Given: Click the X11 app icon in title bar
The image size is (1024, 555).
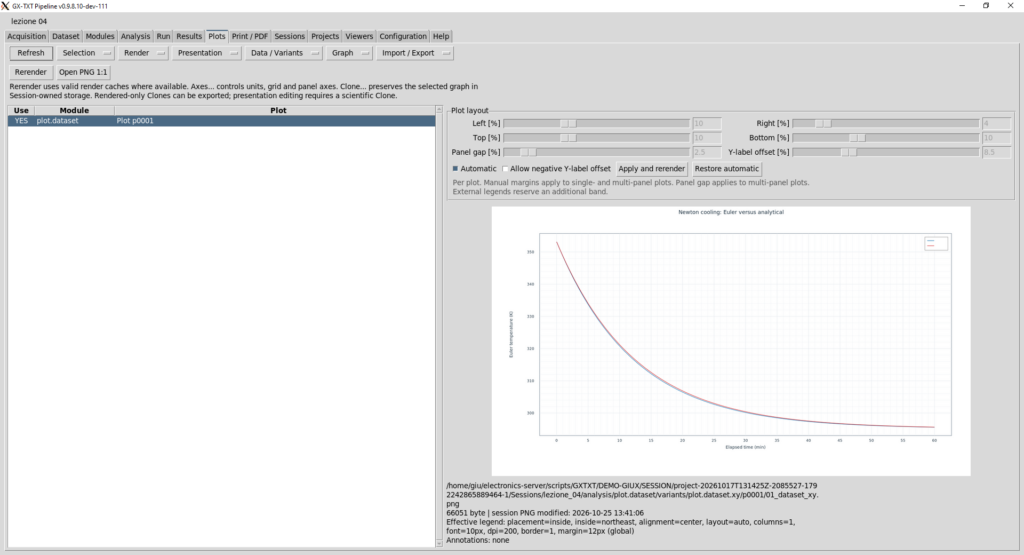Looking at the screenshot, I should tap(5, 6).
